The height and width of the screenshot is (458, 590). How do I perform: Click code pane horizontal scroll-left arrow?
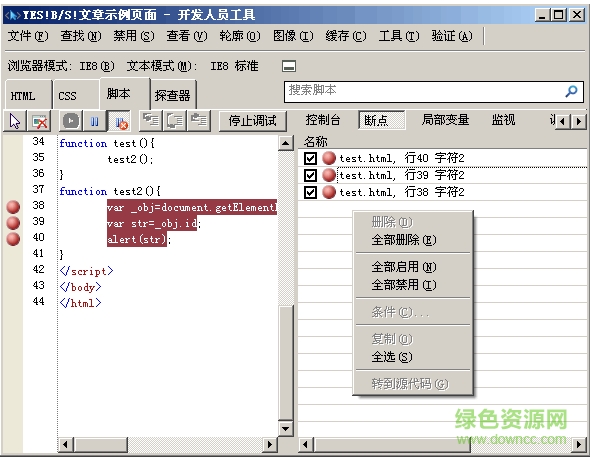pos(65,445)
